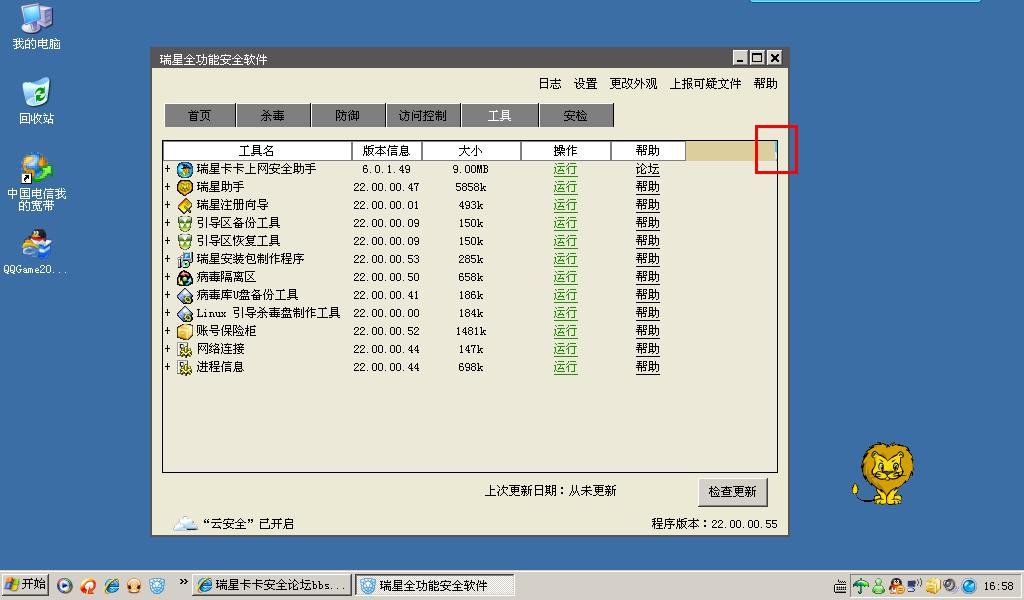Click the lion mascot on the desktop
1024x600 pixels.
(x=884, y=473)
